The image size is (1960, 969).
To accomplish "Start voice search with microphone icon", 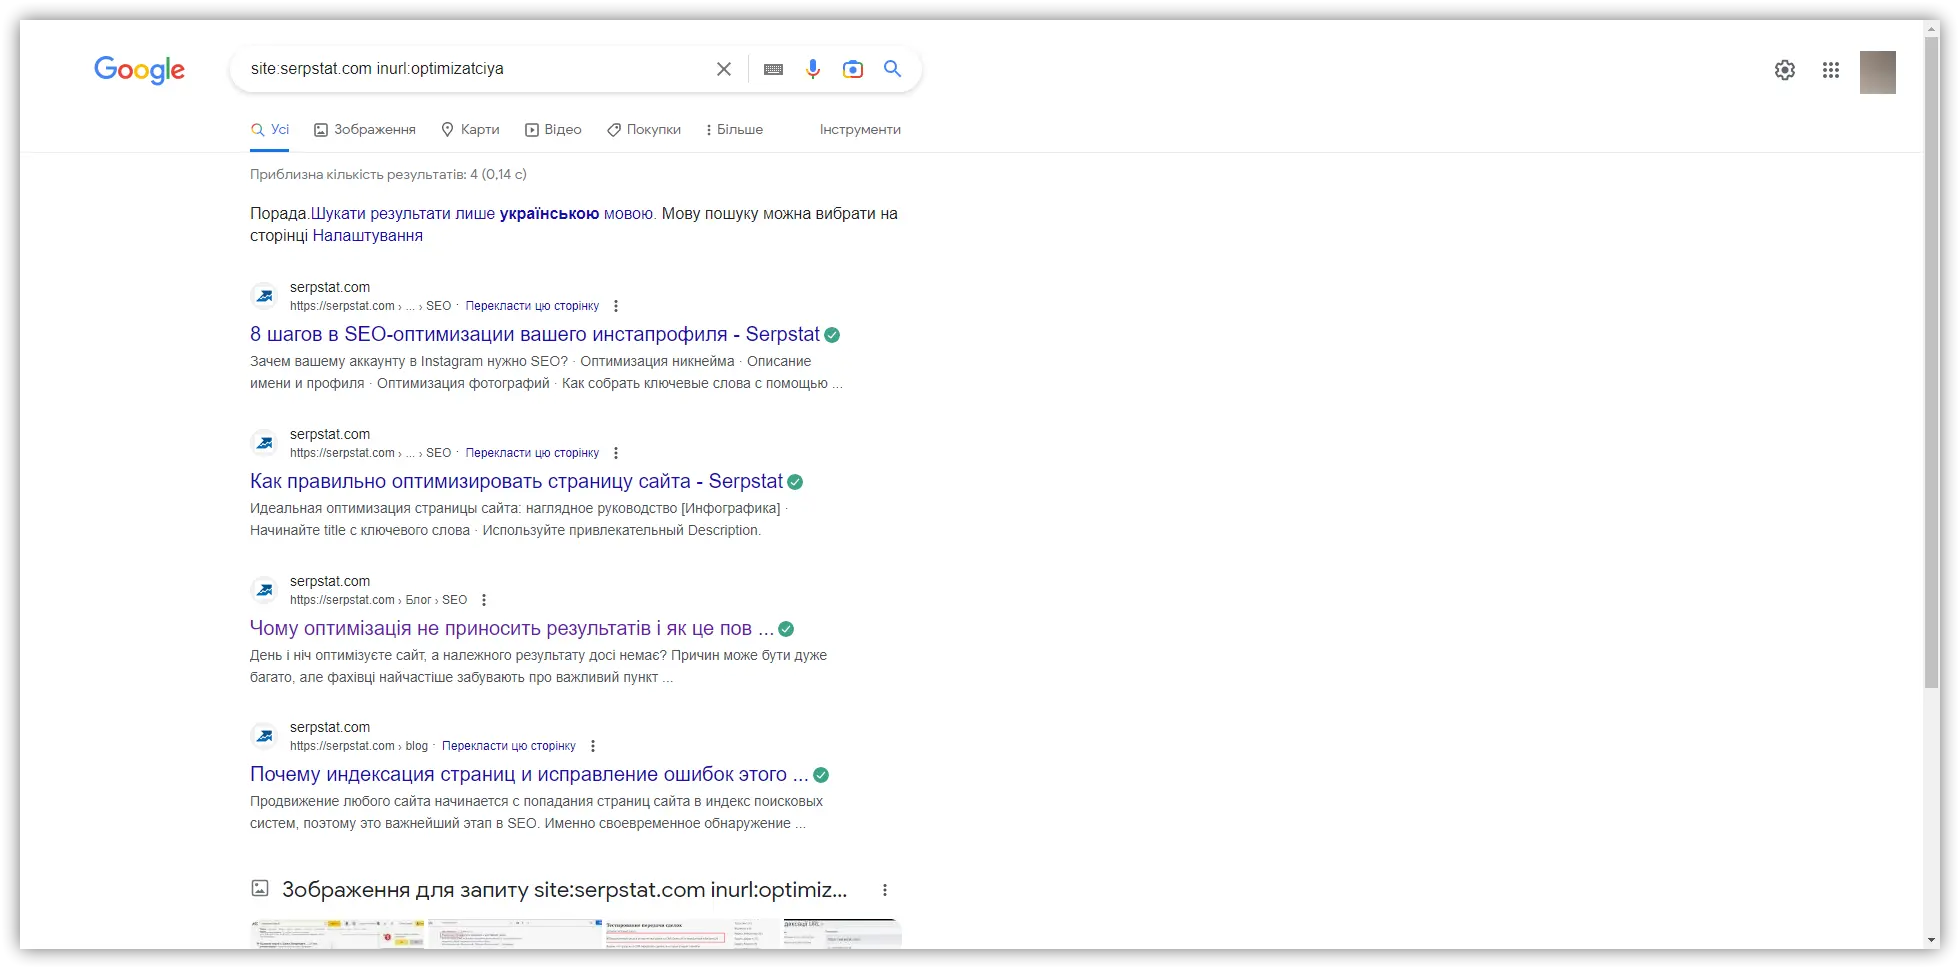I will tap(813, 69).
